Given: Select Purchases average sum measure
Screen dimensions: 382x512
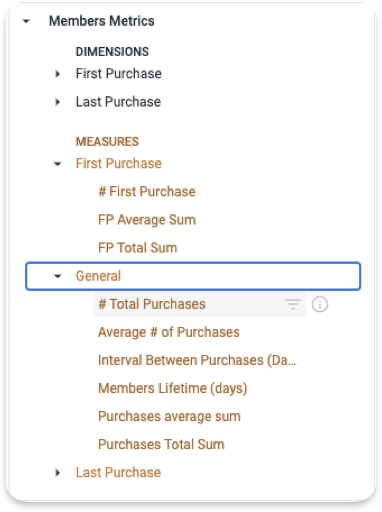Looking at the screenshot, I should tap(169, 417).
